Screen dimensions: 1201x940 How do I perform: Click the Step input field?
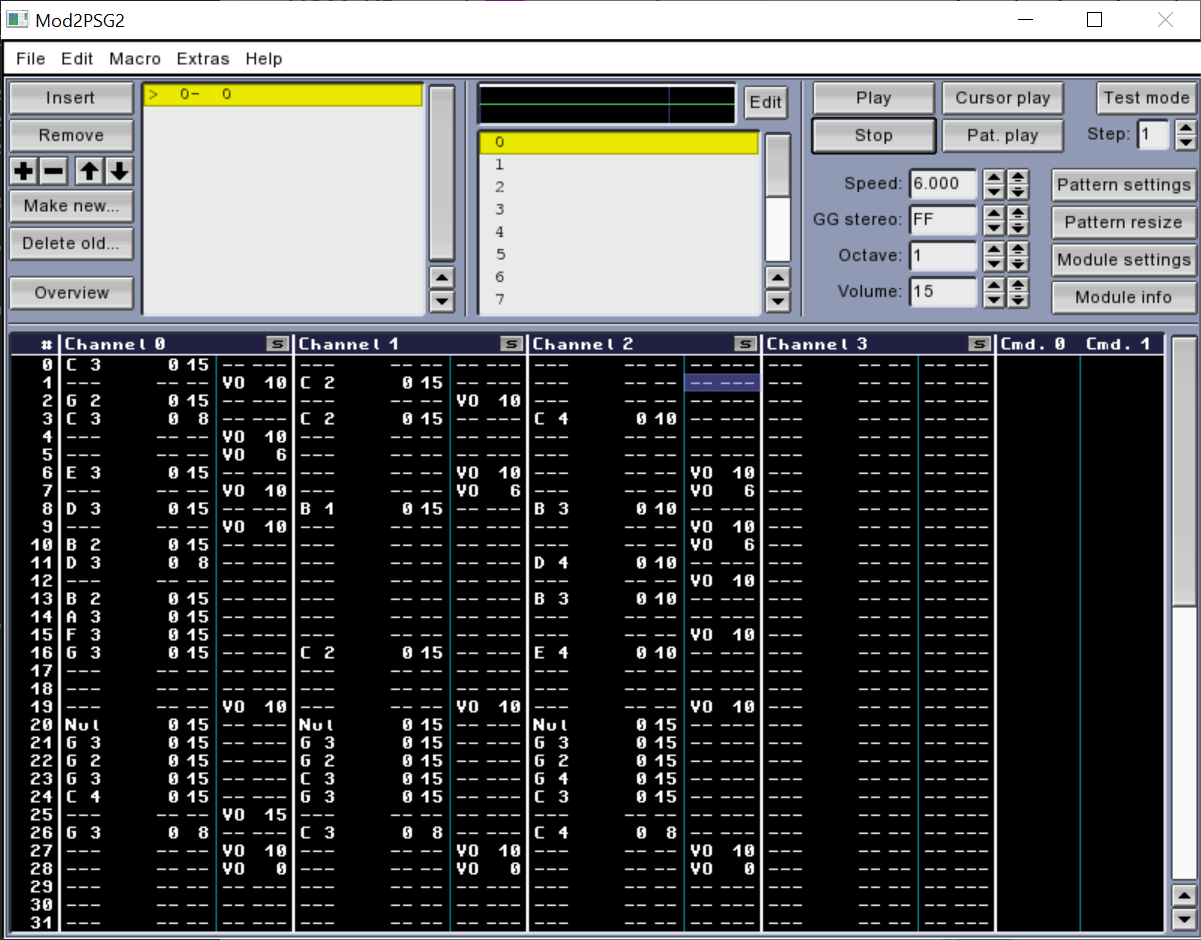1153,134
